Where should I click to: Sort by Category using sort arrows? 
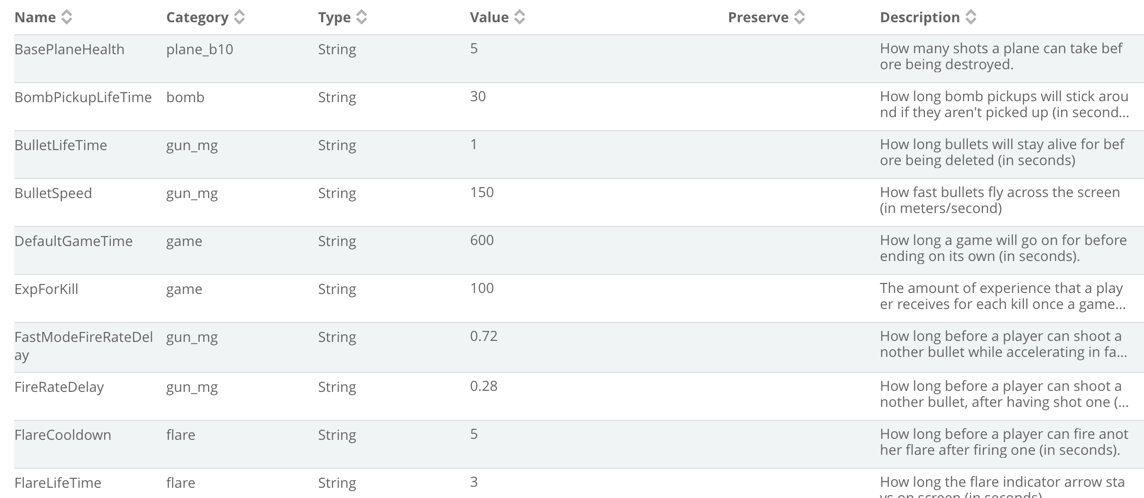239,17
